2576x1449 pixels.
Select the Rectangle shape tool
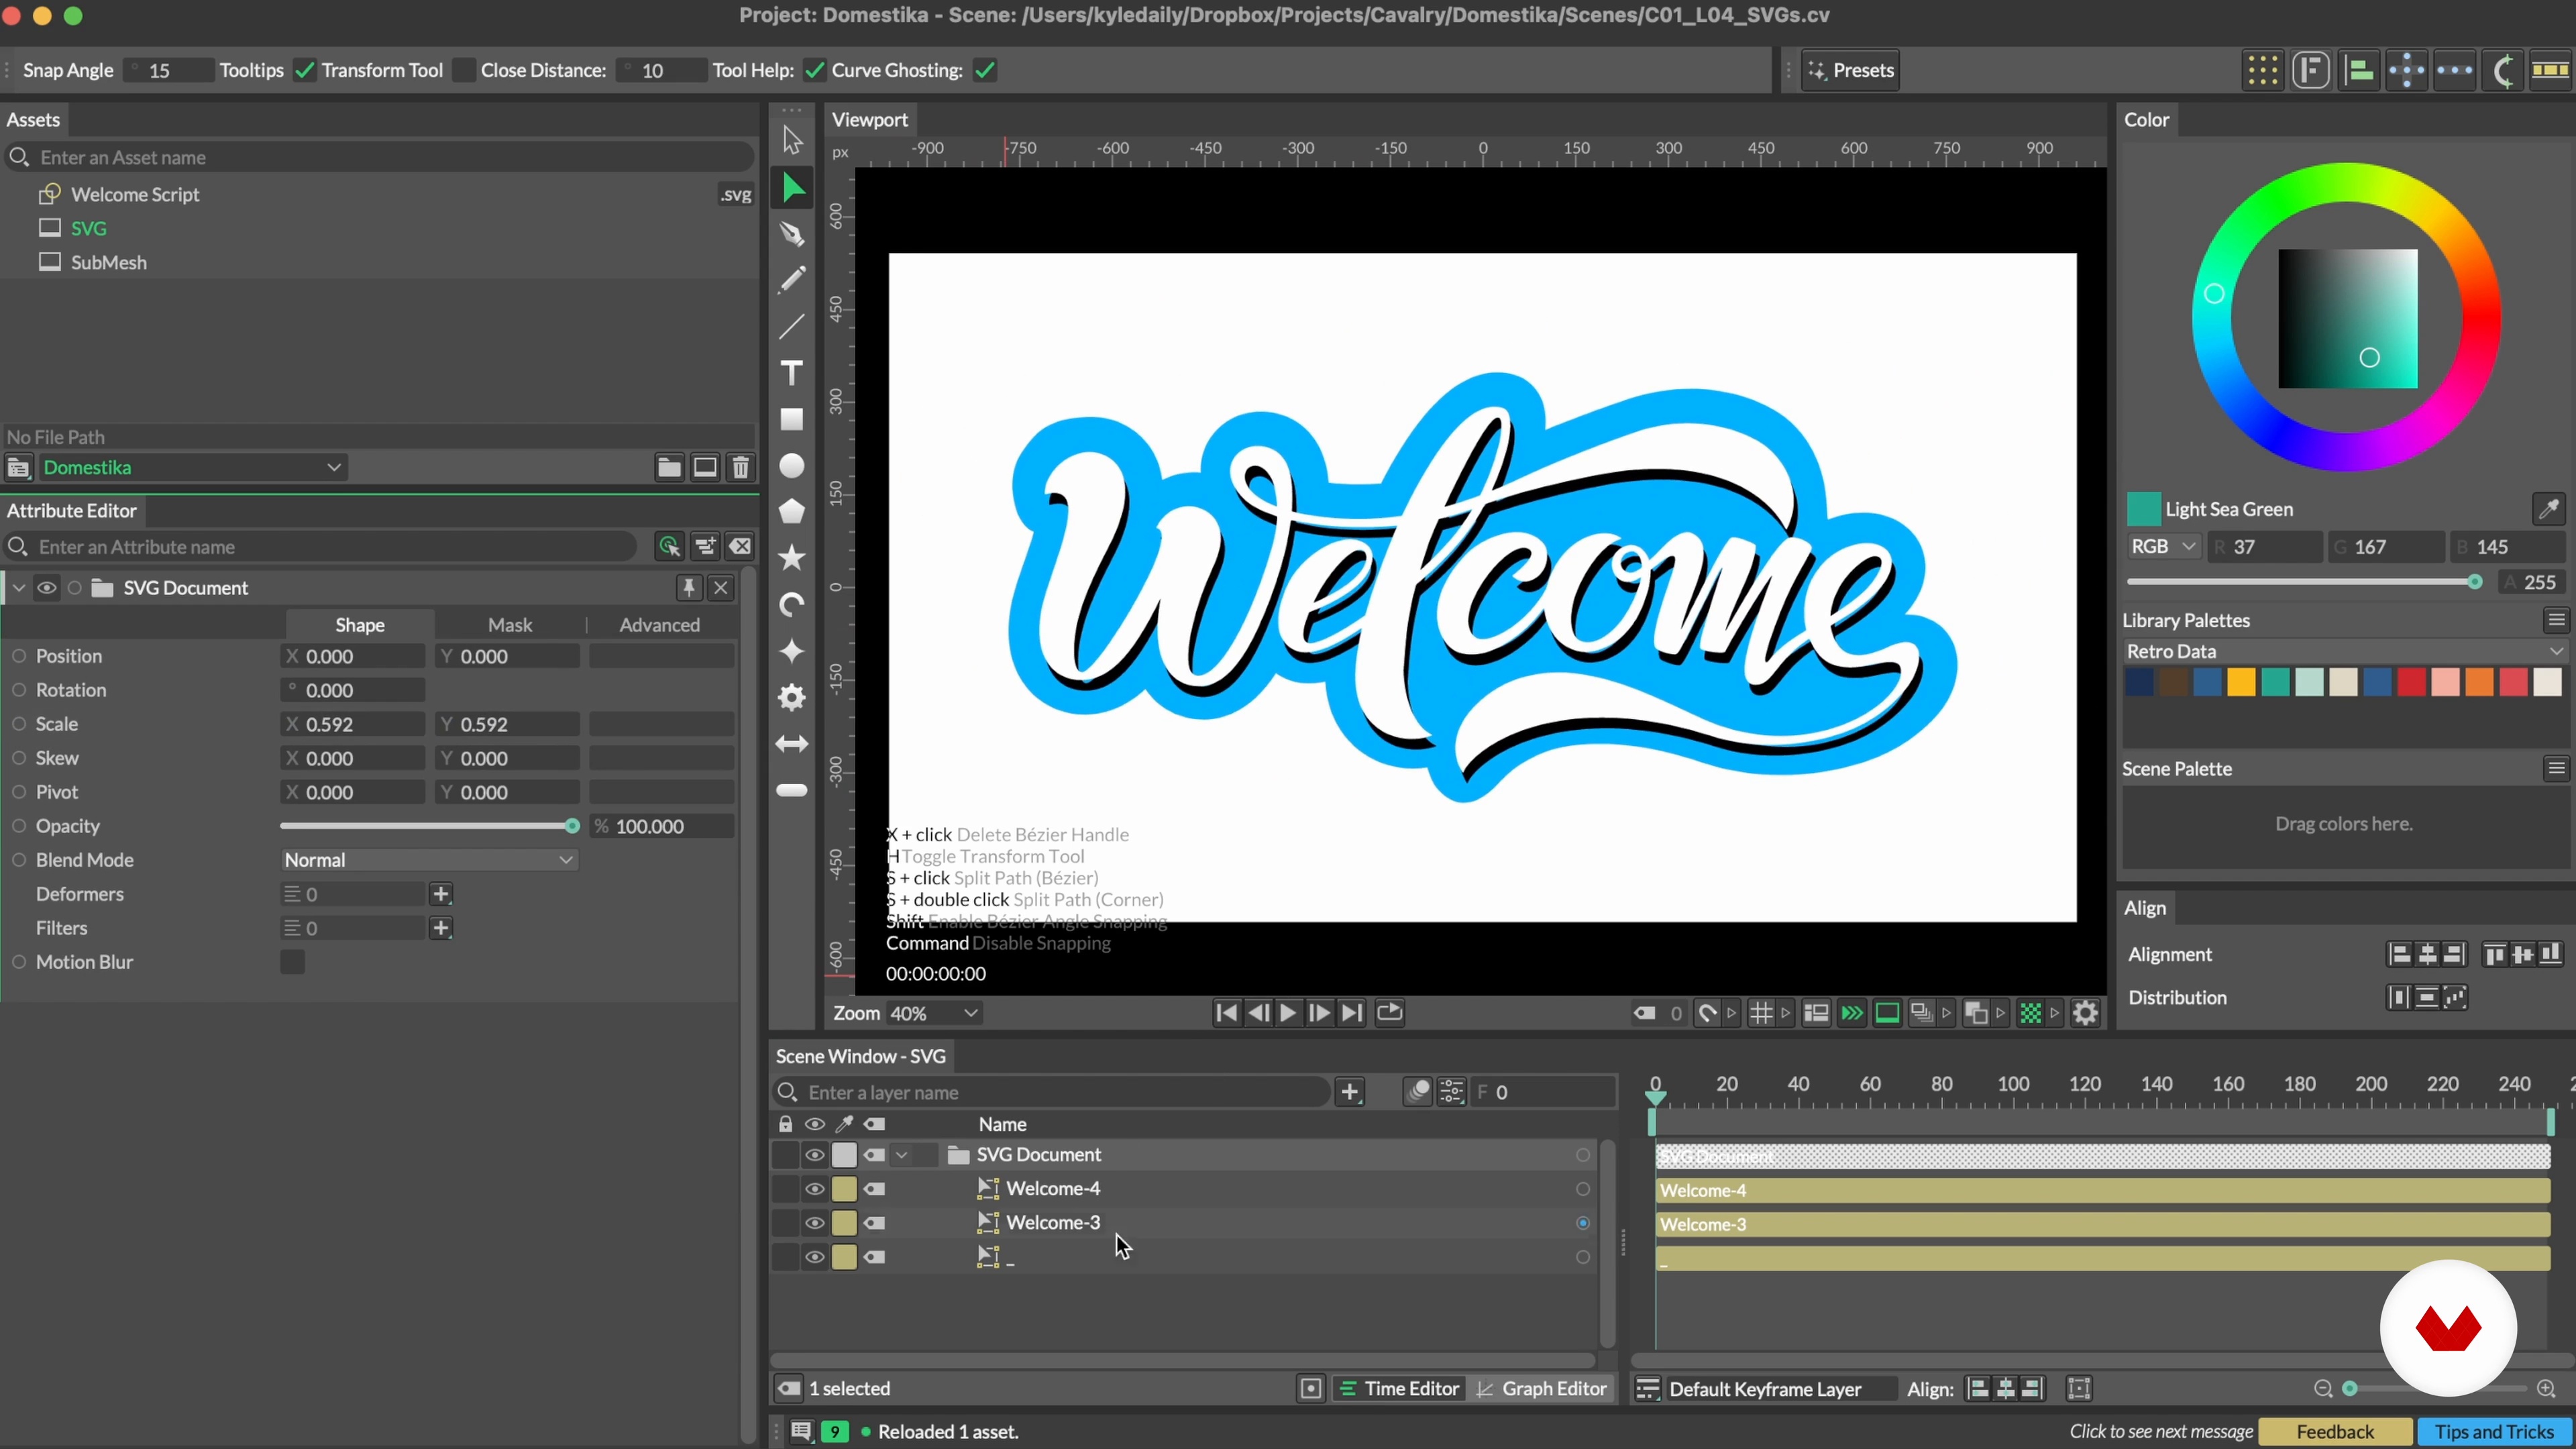(792, 419)
